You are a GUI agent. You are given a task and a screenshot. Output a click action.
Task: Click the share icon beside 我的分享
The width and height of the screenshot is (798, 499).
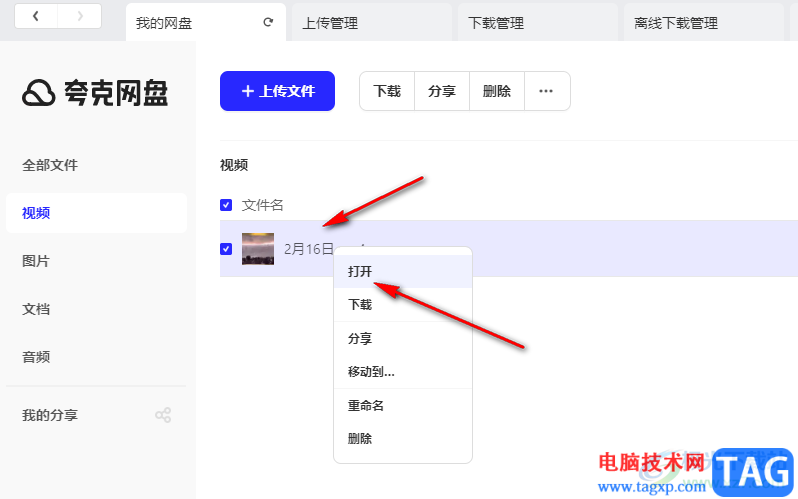pos(163,415)
